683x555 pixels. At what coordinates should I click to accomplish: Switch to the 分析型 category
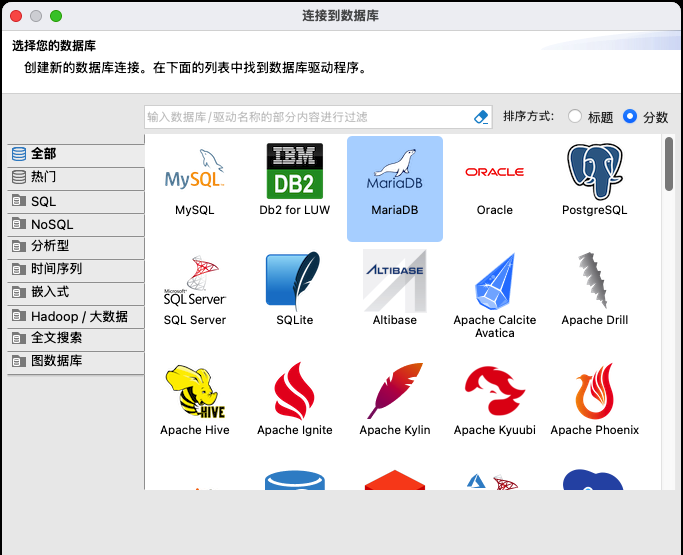tap(76, 247)
